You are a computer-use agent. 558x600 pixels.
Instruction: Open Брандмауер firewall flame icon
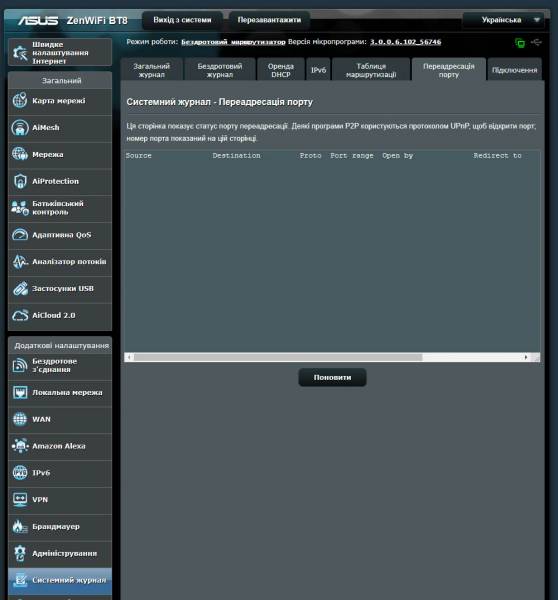[x=20, y=527]
